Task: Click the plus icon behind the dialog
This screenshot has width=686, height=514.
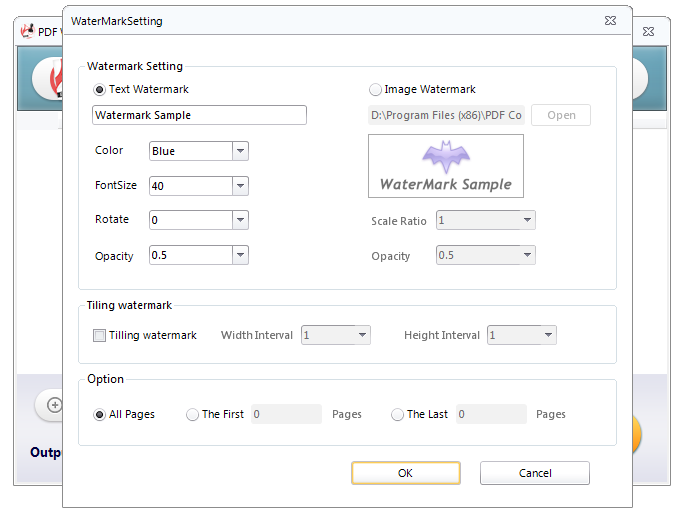Action: click(x=53, y=405)
